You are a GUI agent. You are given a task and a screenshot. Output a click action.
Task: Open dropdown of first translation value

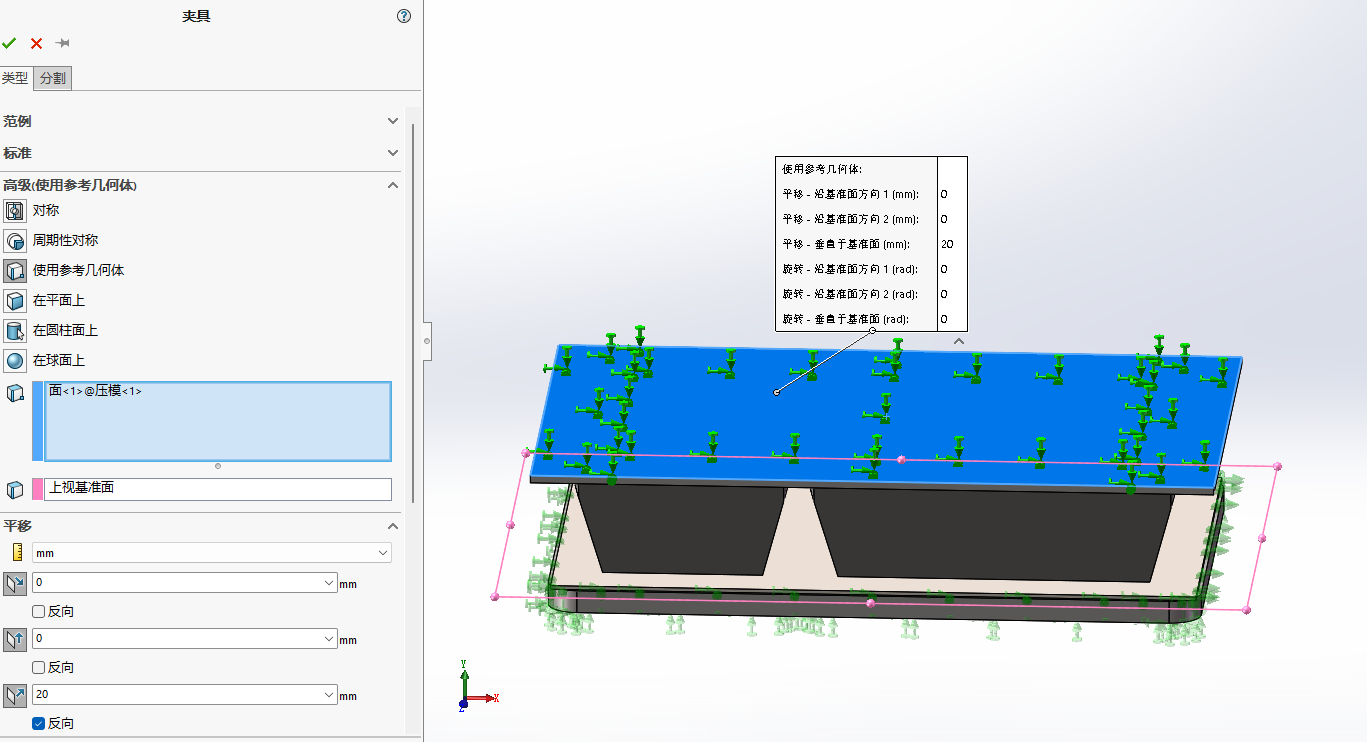[330, 582]
